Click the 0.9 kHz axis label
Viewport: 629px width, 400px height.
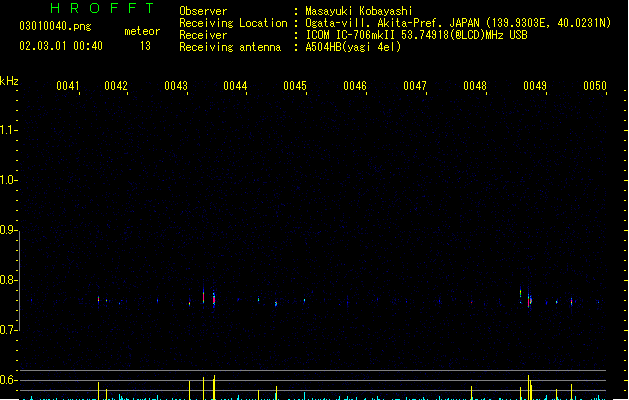7,230
